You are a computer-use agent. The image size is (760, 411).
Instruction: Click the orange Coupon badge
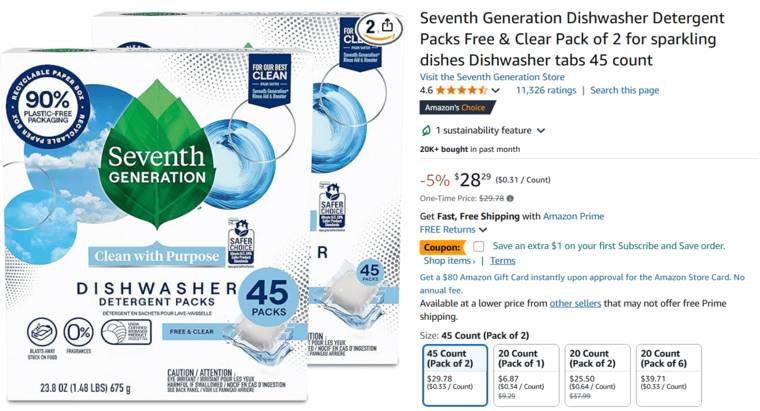[x=442, y=247]
